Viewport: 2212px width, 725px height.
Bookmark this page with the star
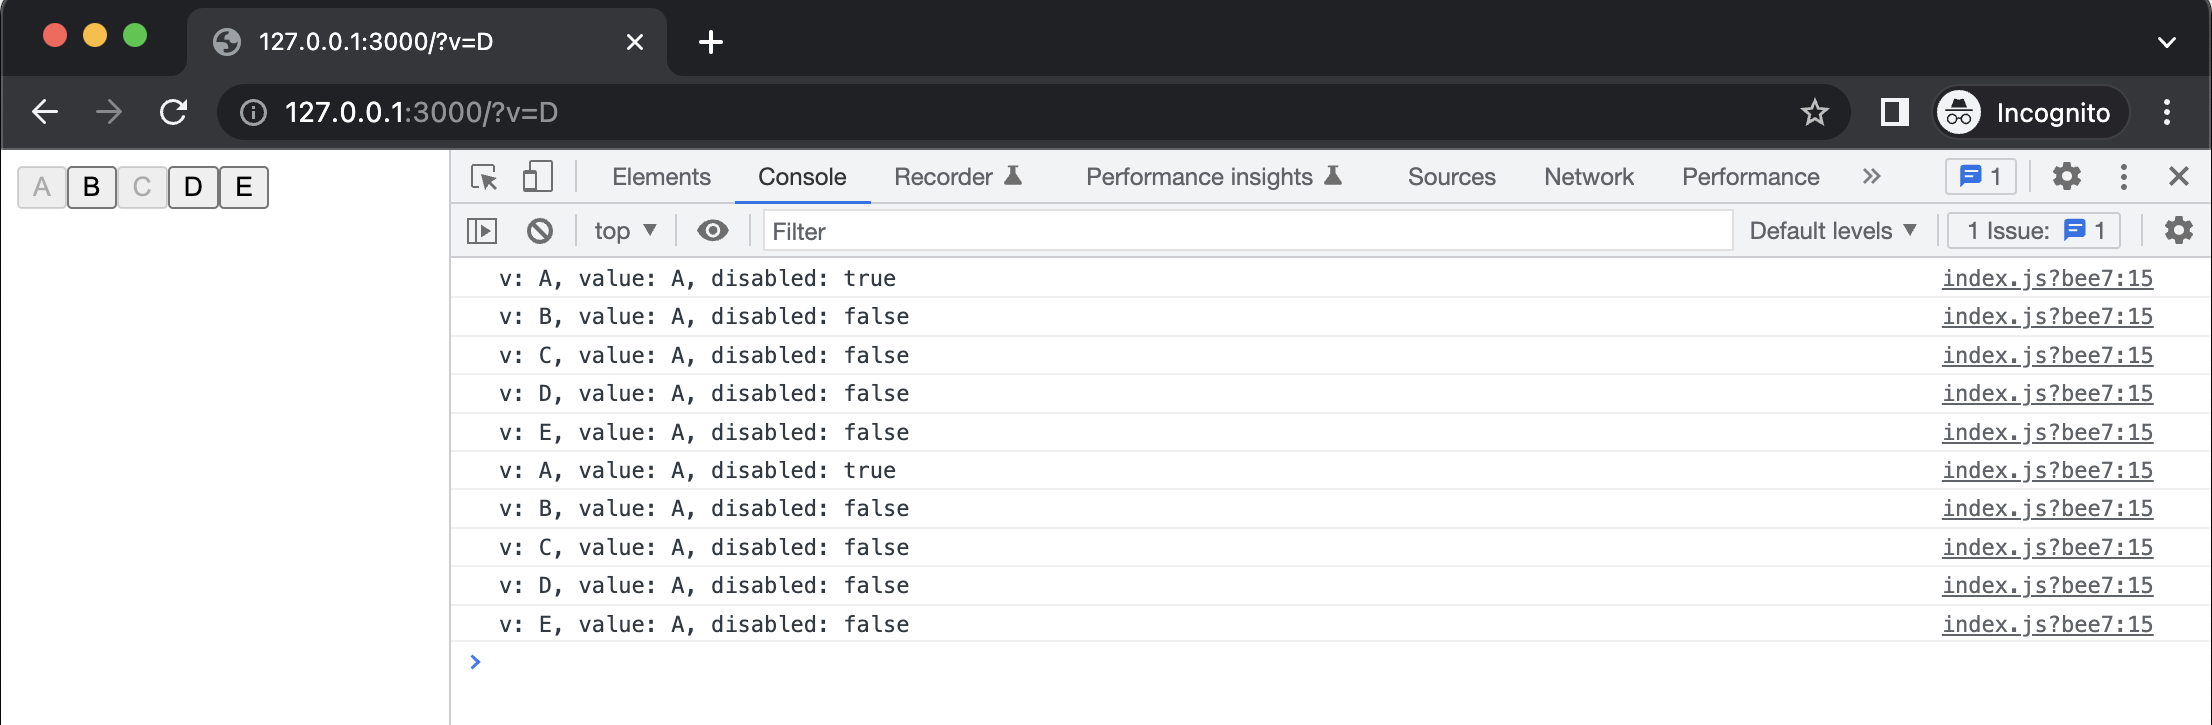pos(1814,112)
